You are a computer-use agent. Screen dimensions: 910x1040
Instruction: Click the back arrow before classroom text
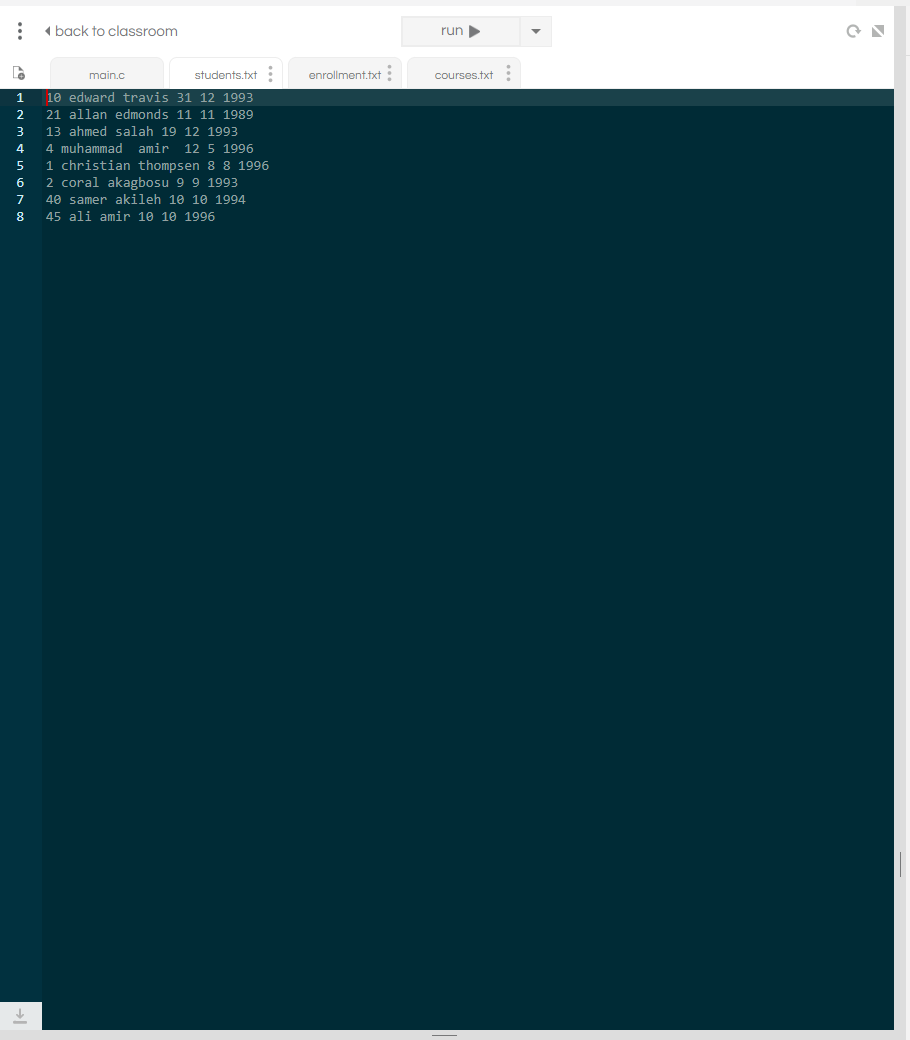click(46, 31)
